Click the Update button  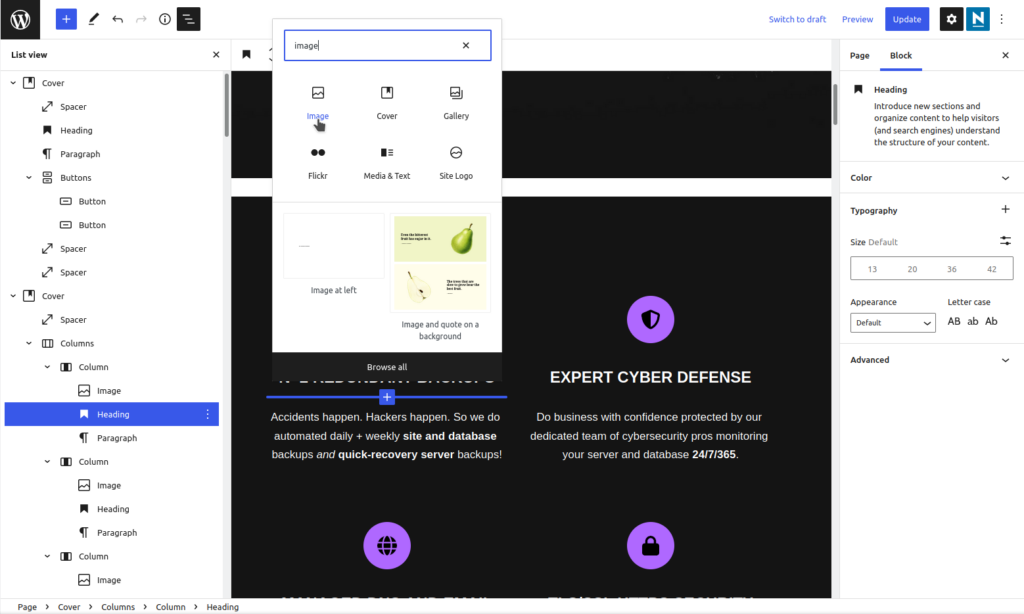(x=906, y=19)
